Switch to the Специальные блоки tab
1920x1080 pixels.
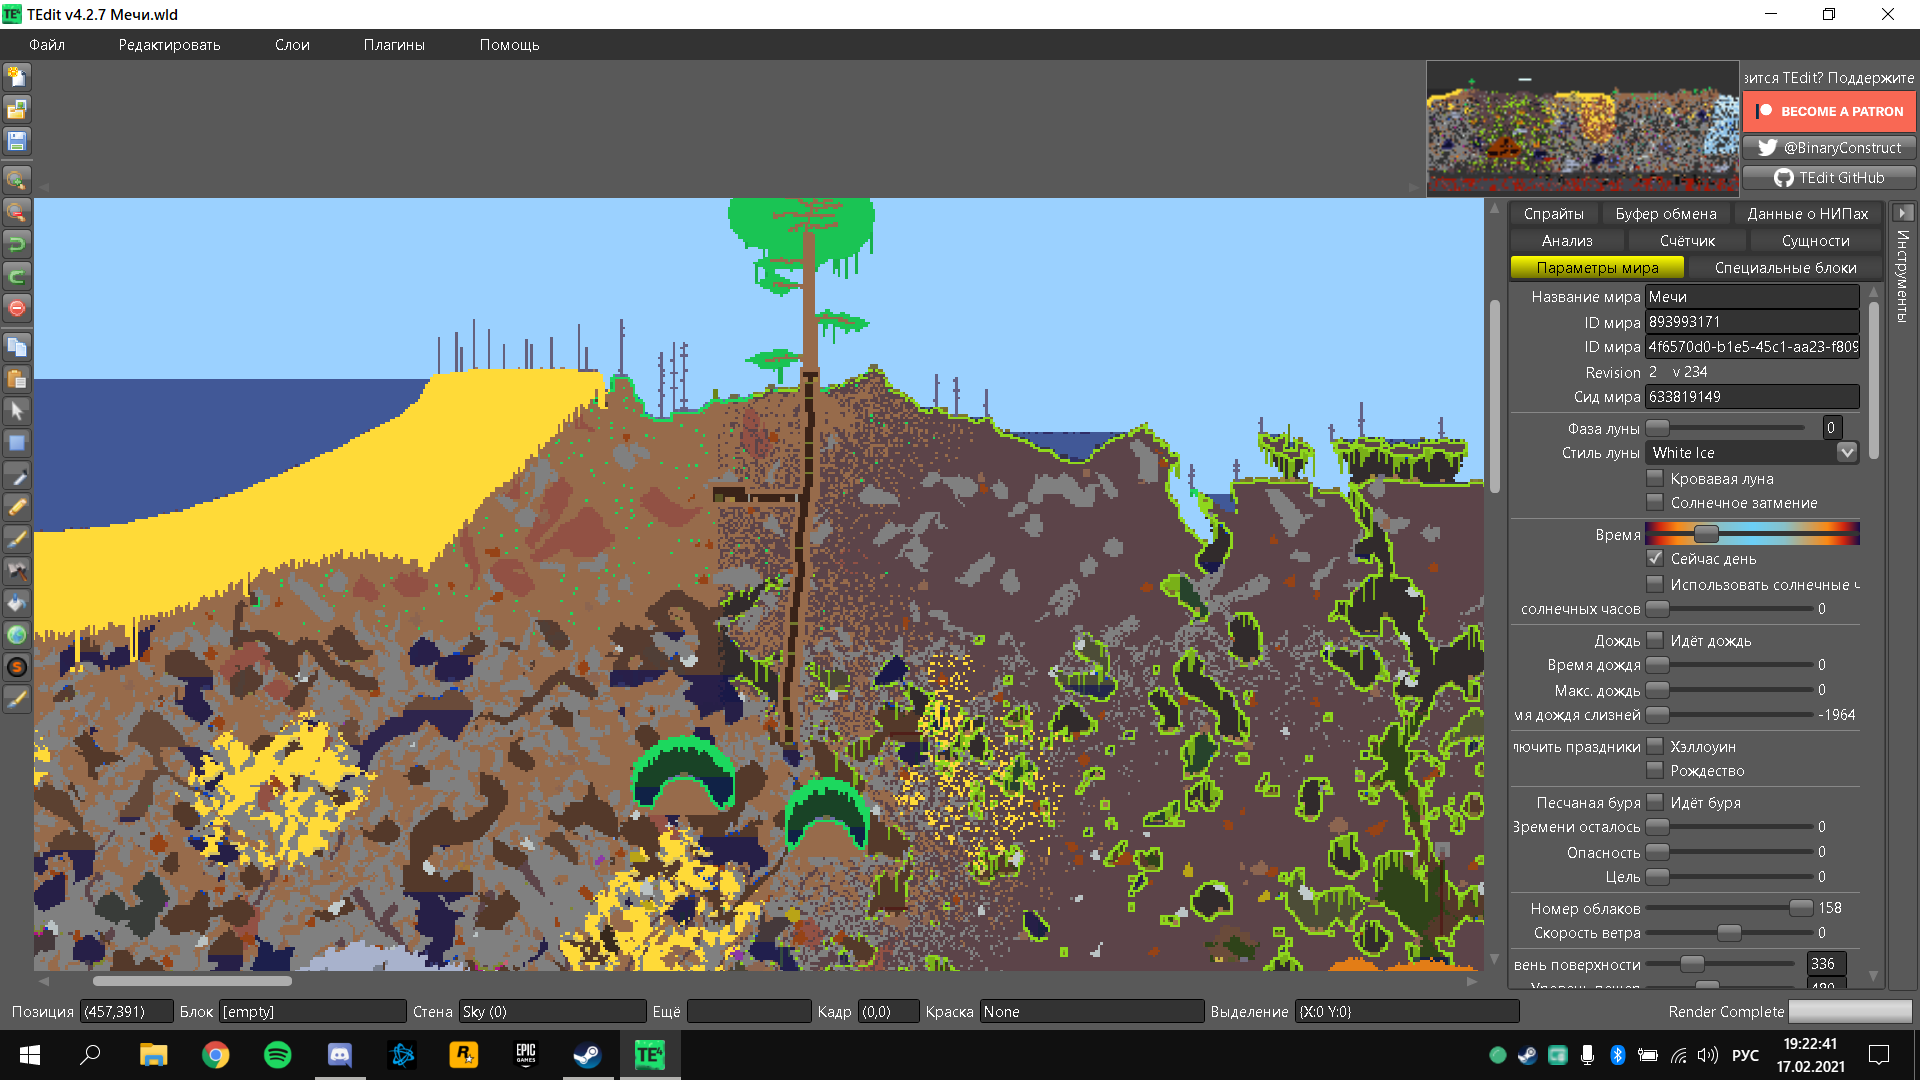(1785, 268)
